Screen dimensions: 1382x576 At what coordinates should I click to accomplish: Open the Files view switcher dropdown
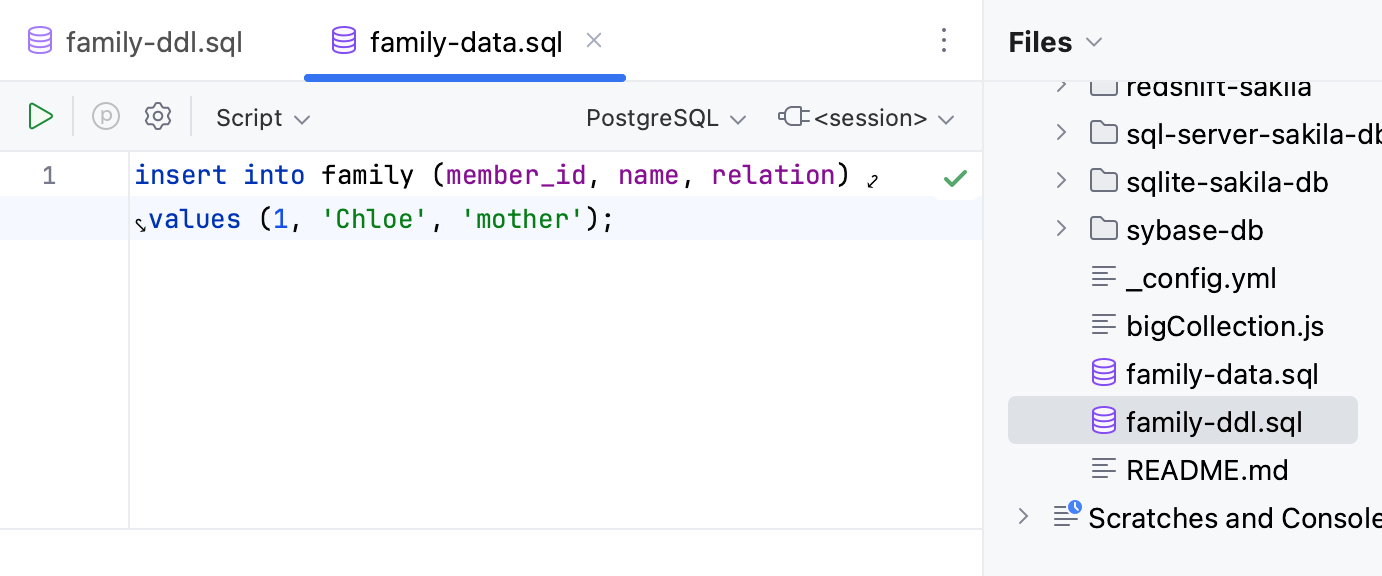pos(1092,42)
